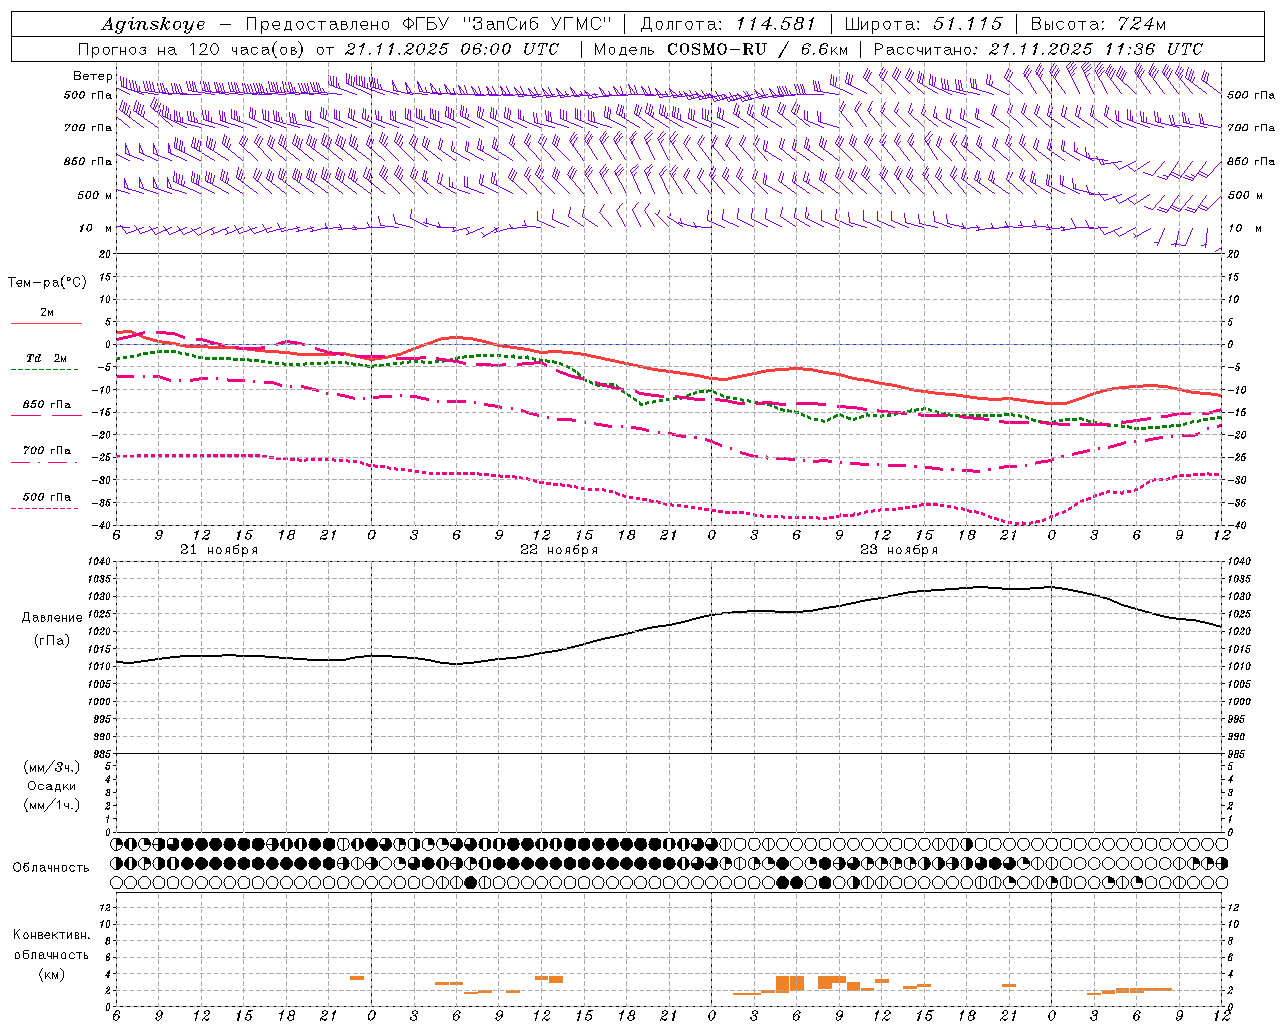Click the right-side "10 м" wind level label
The image size is (1280, 1024).
tap(1245, 228)
